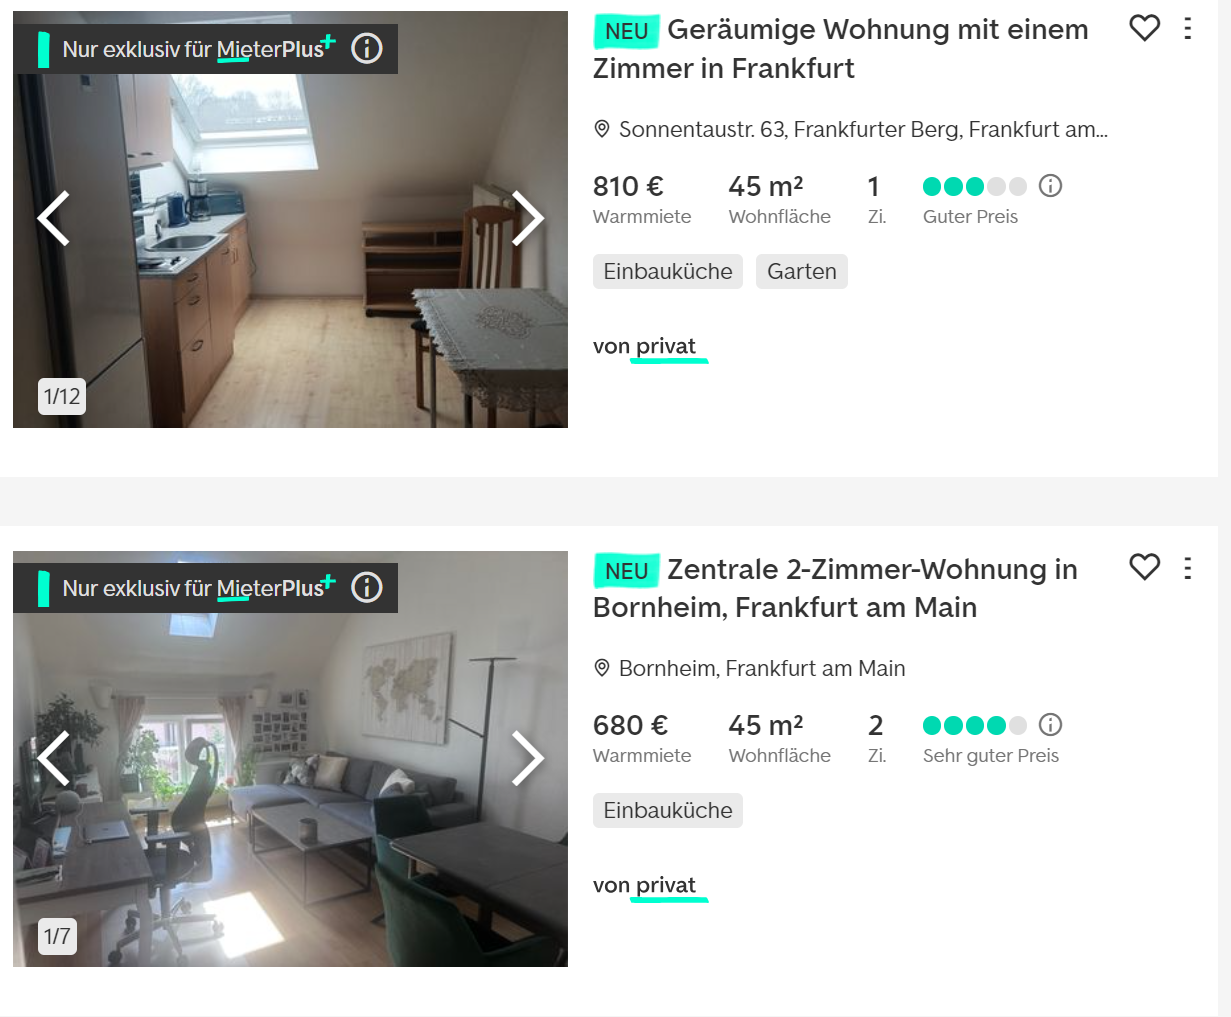Click the Bornheim living room photo thumbnail
1231x1017 pixels.
[290, 759]
